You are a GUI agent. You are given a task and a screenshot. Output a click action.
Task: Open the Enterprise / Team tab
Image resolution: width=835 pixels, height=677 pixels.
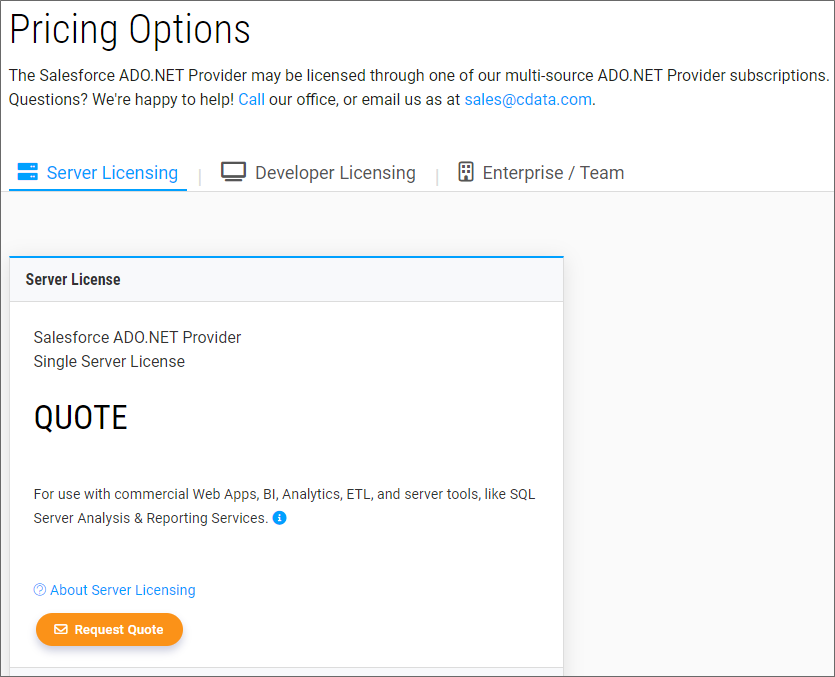[x=553, y=173]
